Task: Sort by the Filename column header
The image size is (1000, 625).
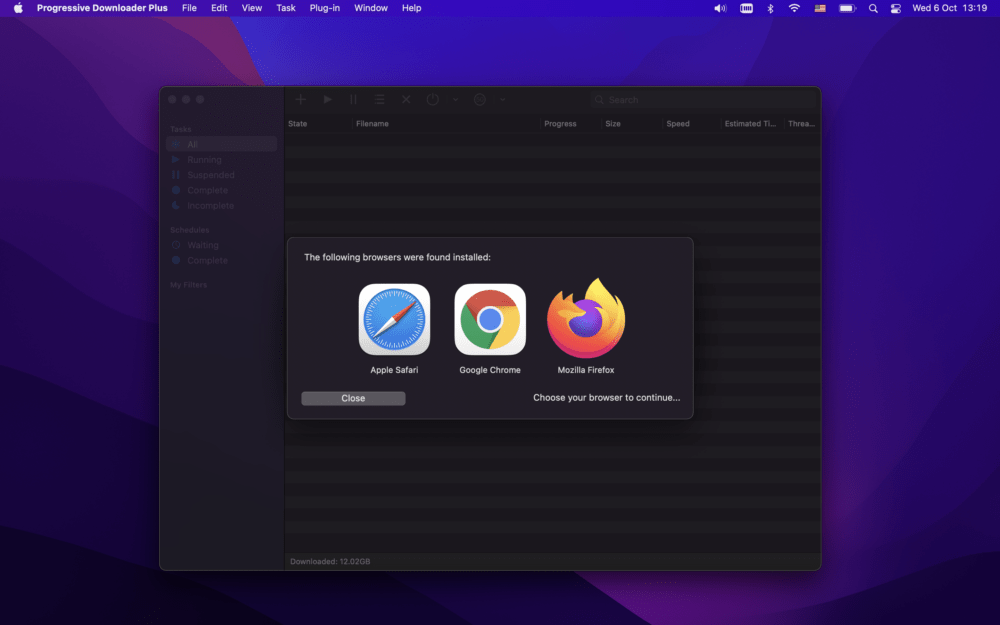Action: tap(446, 124)
